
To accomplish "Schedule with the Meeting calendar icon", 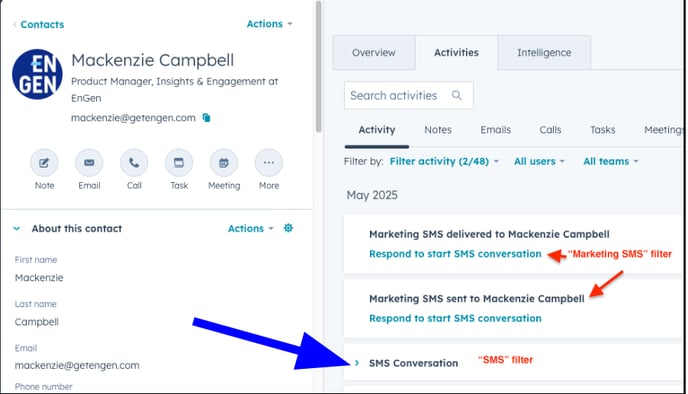I will 224,163.
